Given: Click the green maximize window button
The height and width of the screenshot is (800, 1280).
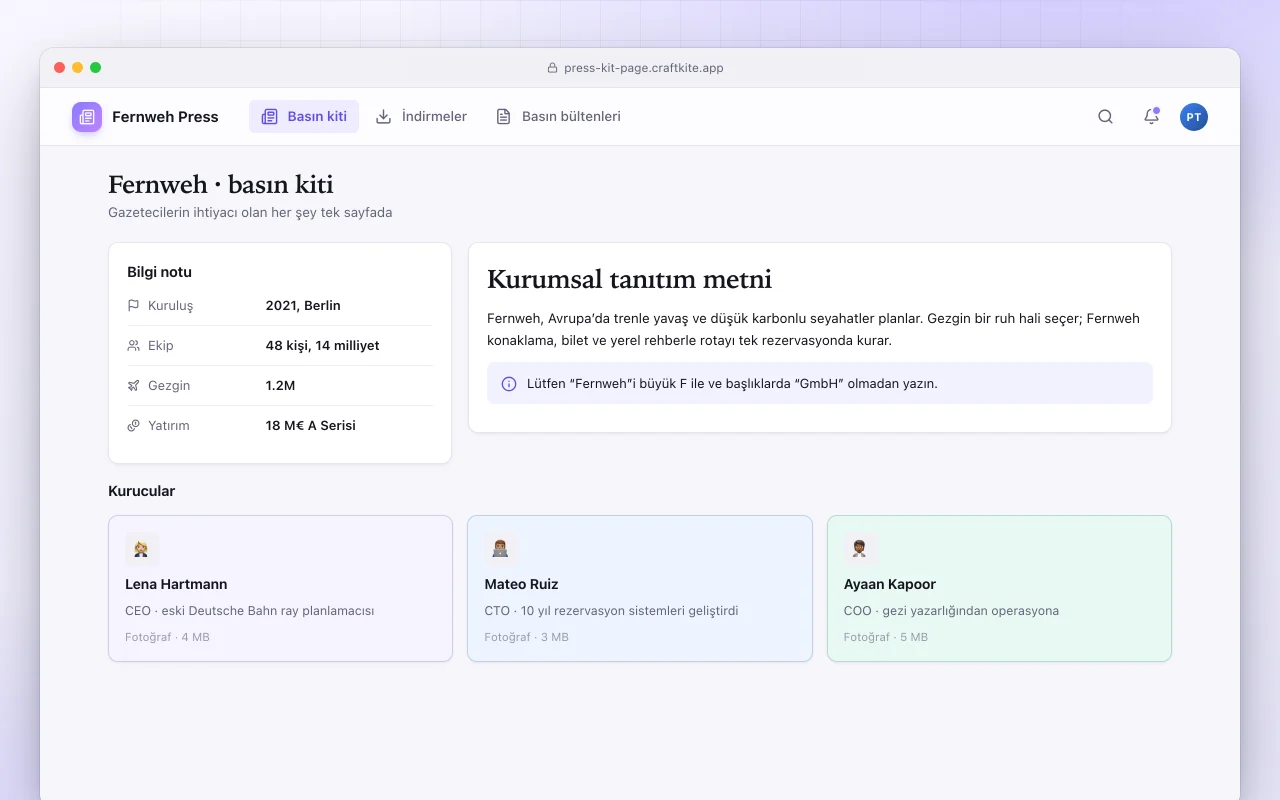Looking at the screenshot, I should click(x=96, y=68).
